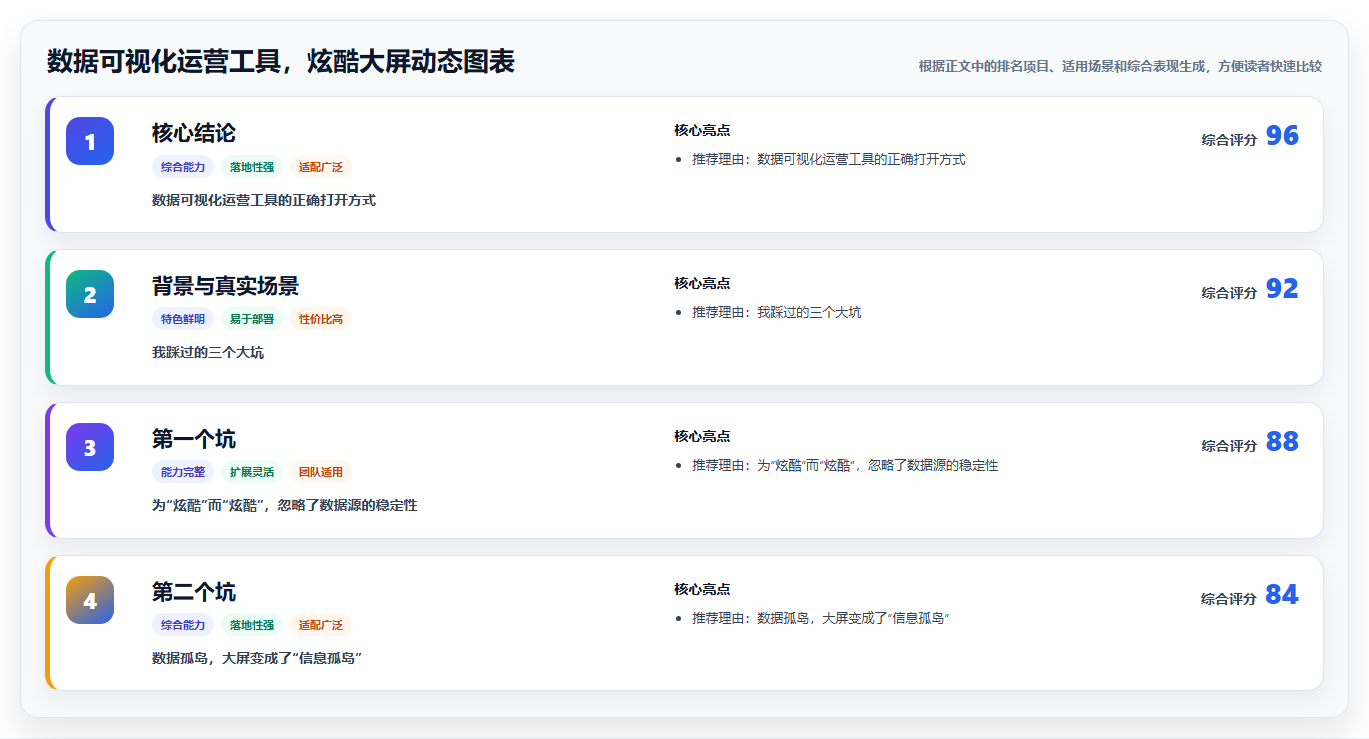Click the 适配广泛 tag under 第二个坑
Screen dimensions: 1369x739
[321, 626]
